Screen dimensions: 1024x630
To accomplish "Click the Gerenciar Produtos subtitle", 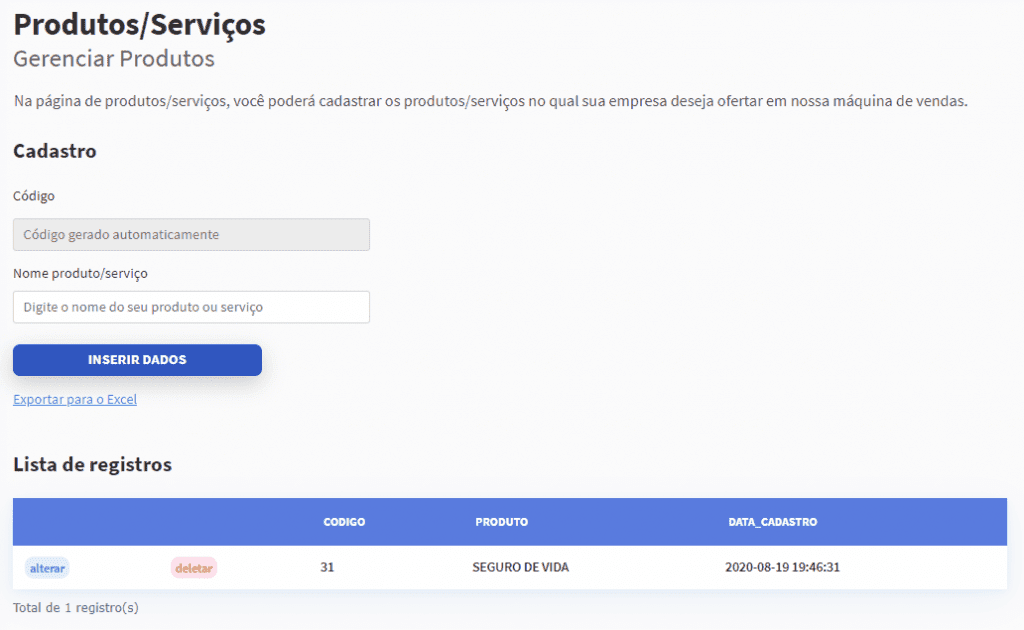I will click(114, 59).
